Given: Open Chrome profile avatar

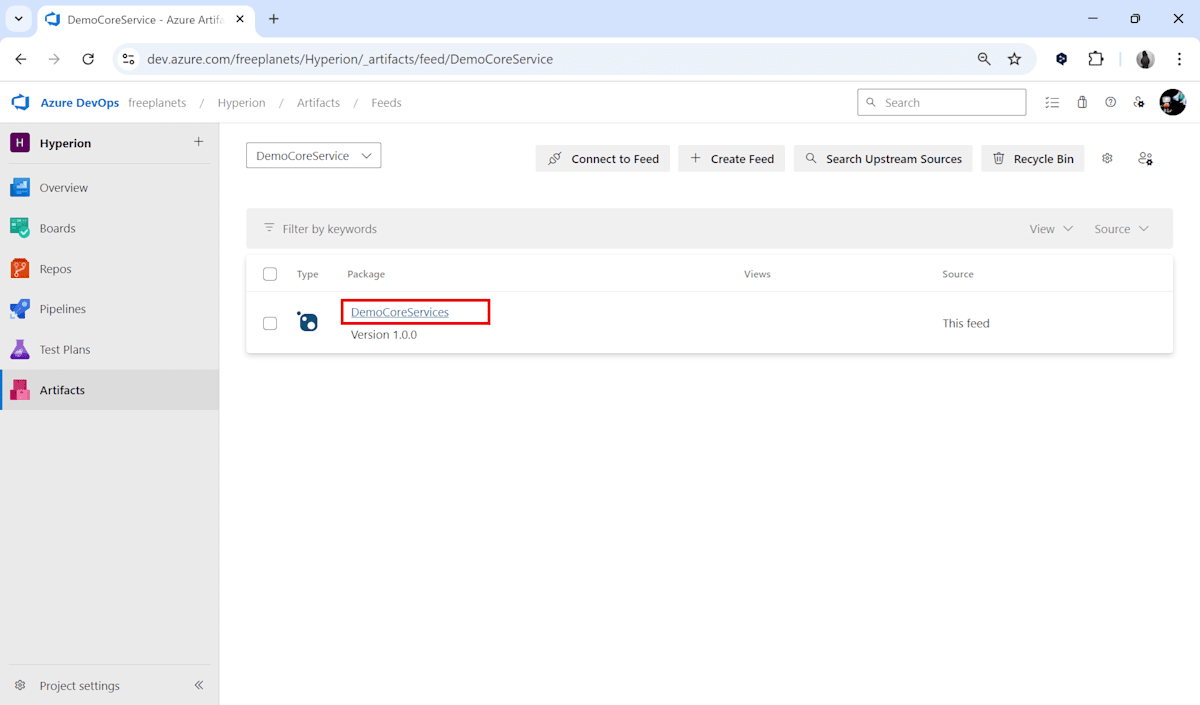Looking at the screenshot, I should 1146,59.
